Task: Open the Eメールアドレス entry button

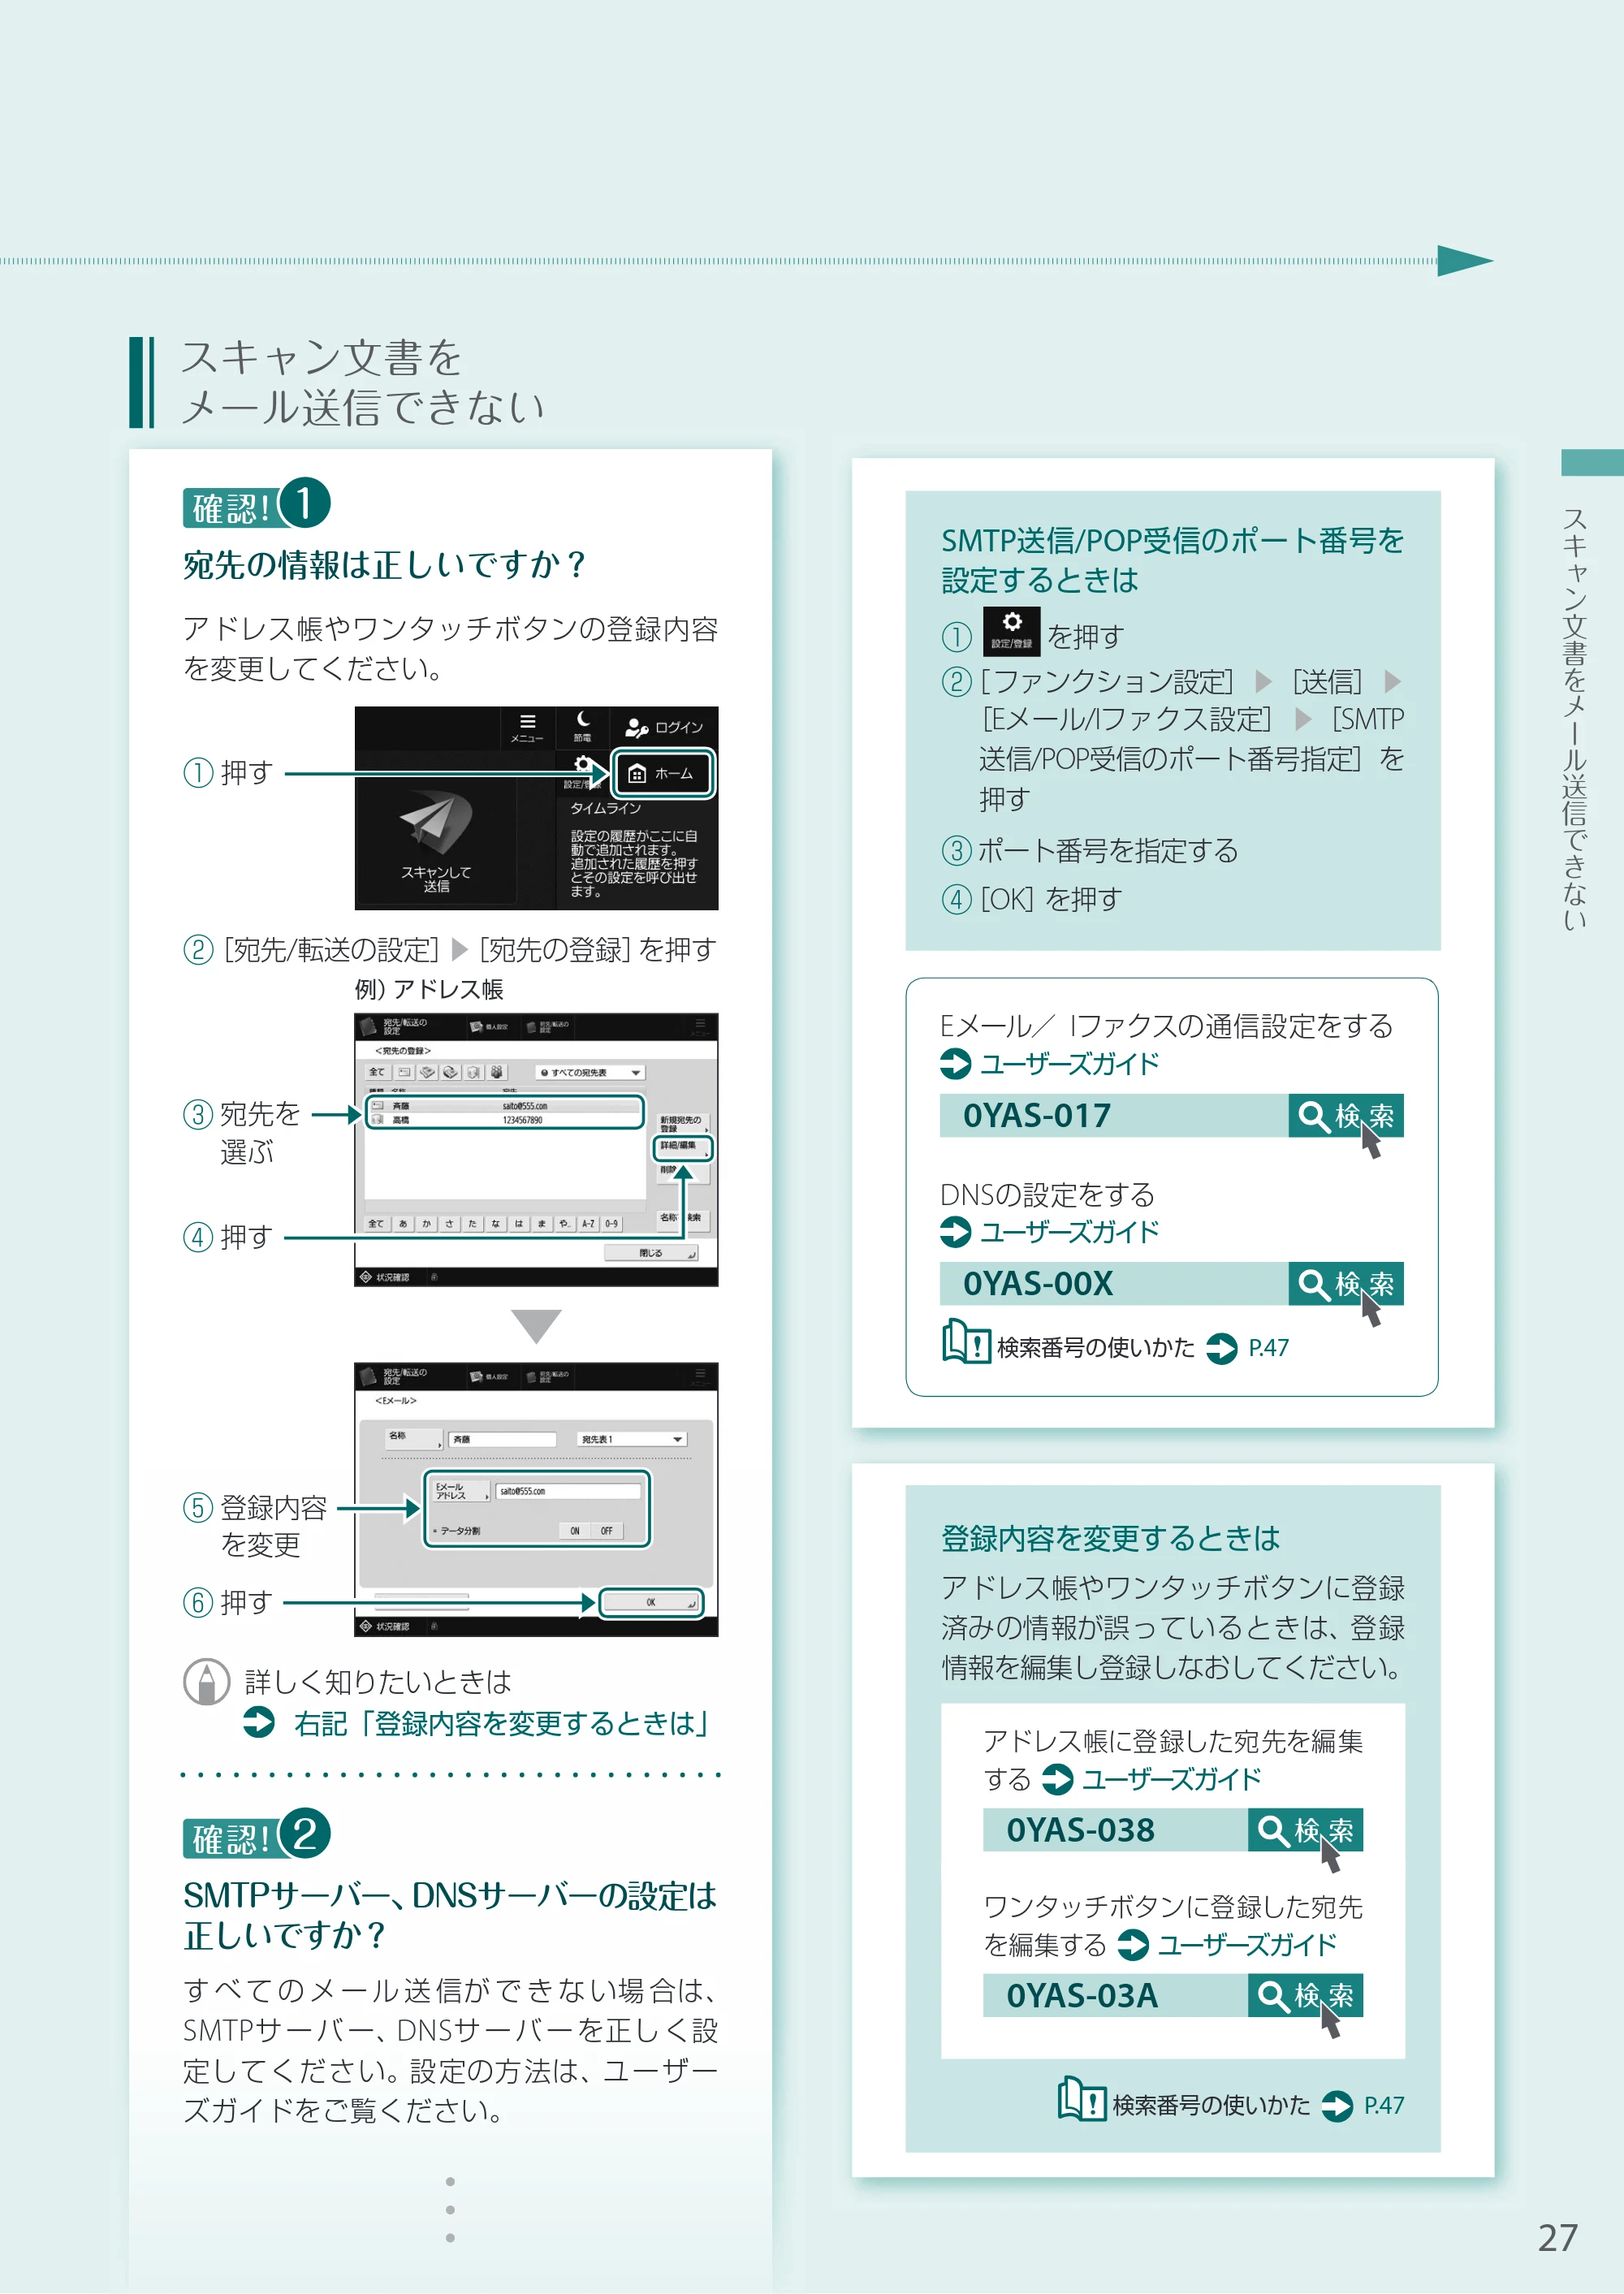Action: 461,1491
